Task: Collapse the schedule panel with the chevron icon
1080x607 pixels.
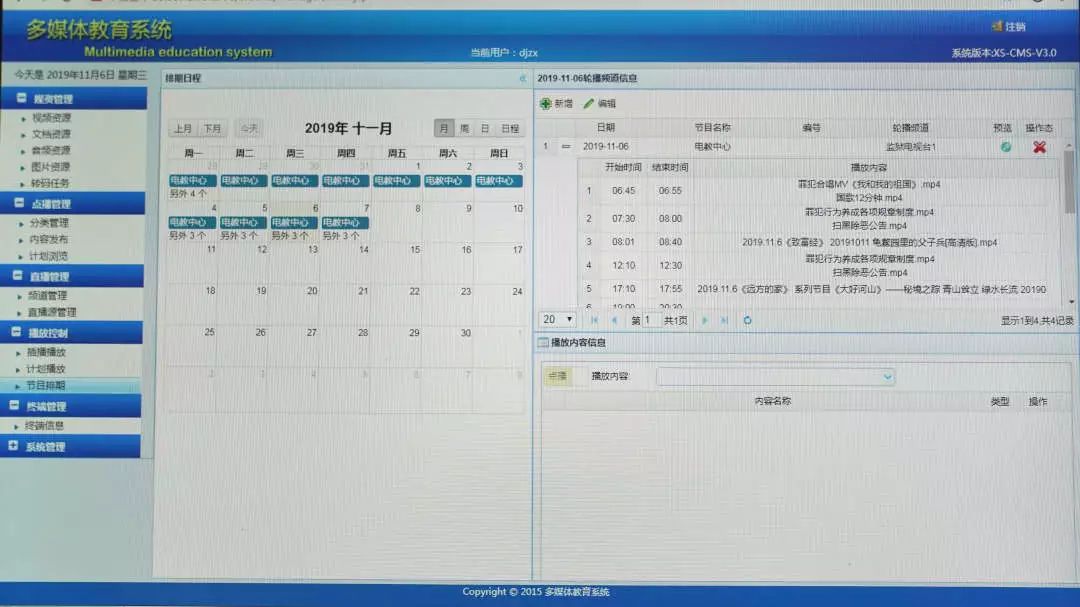Action: pos(522,79)
